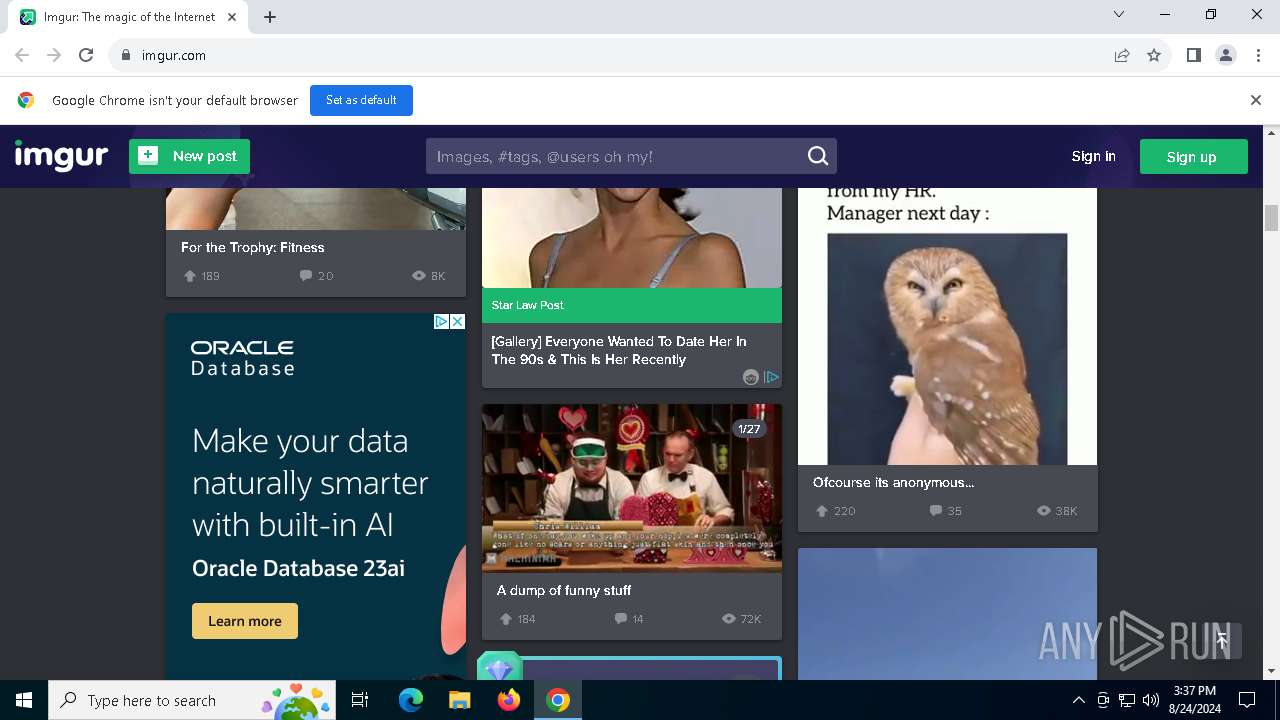Click the Oracle Database 23ai text
The width and height of the screenshot is (1280, 720).
click(298, 568)
